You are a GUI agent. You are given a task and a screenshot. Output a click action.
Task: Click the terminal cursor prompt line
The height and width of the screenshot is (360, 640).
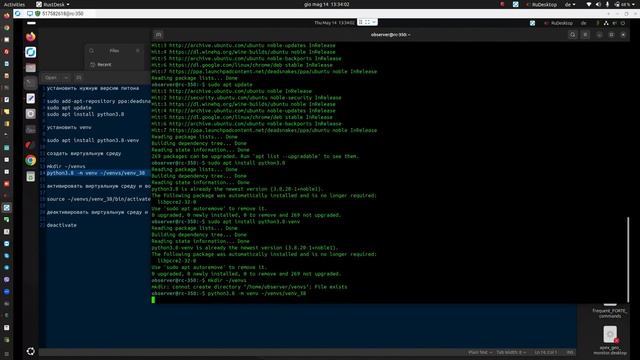point(153,300)
